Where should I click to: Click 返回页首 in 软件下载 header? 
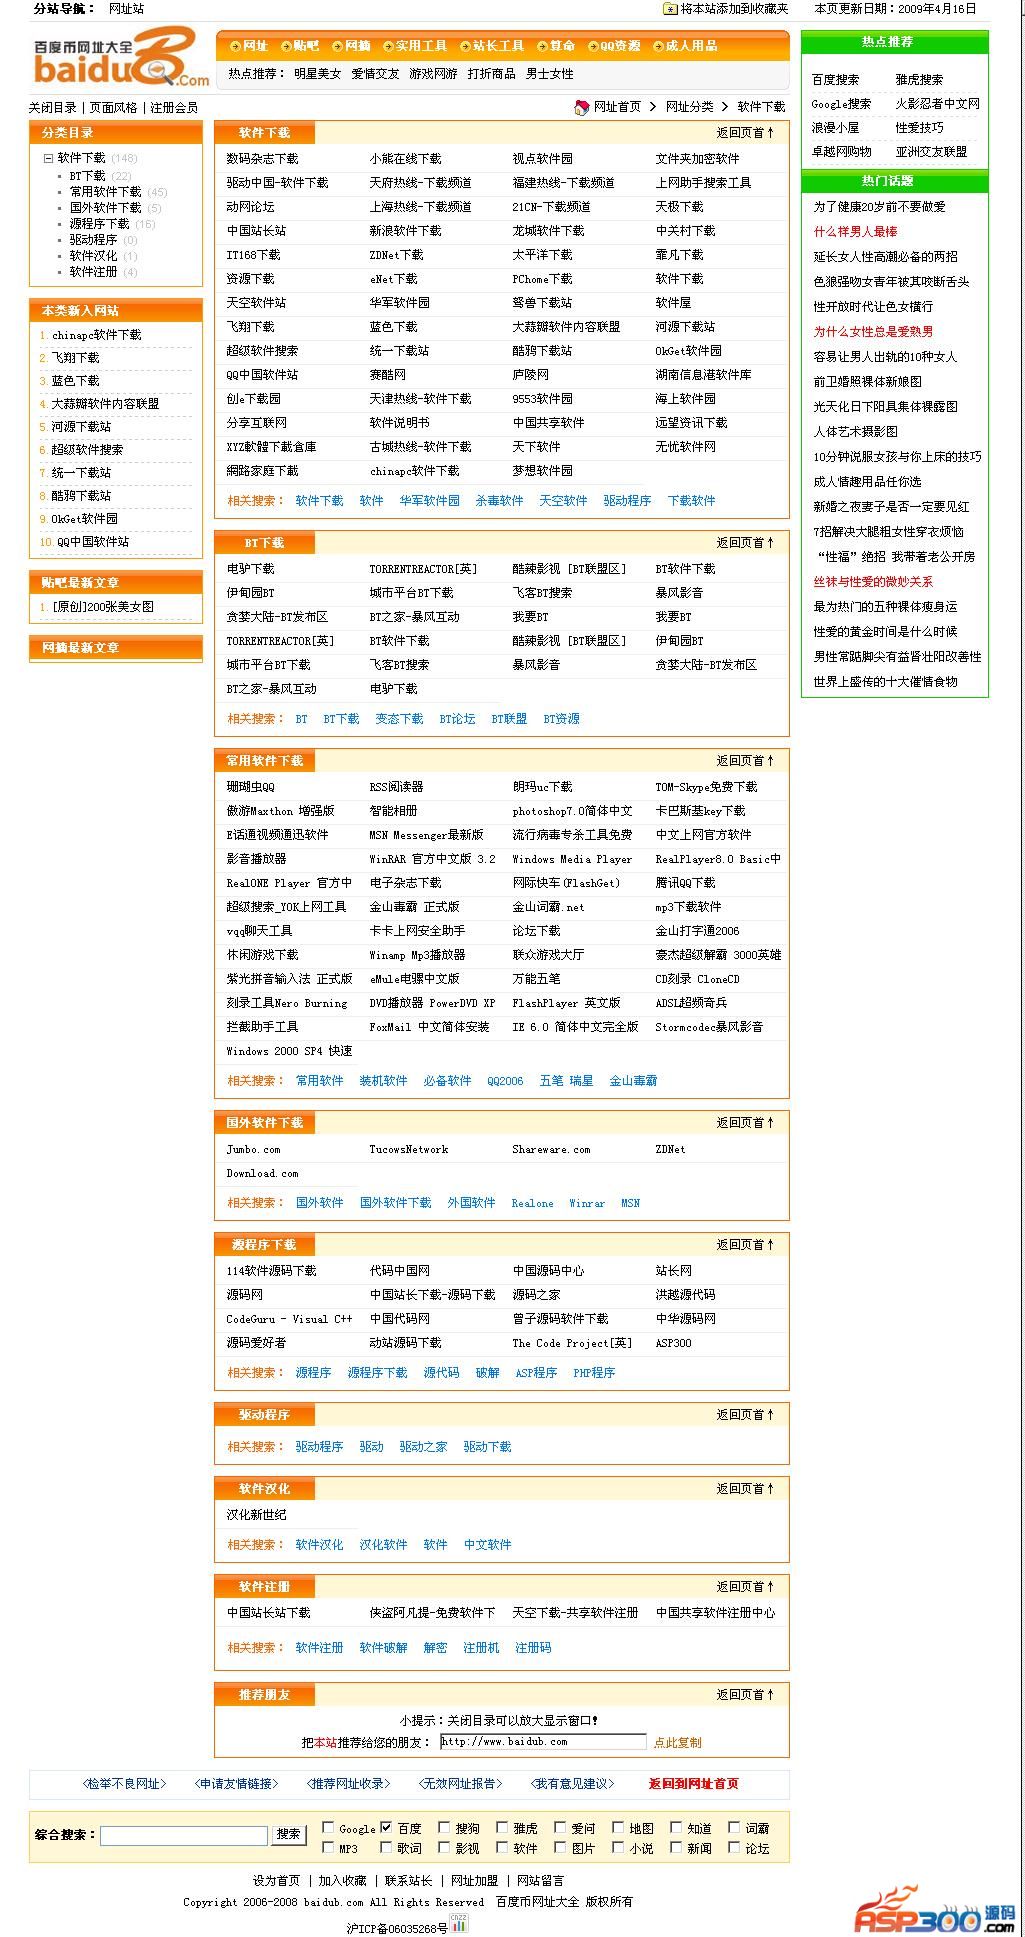pyautogui.click(x=745, y=132)
